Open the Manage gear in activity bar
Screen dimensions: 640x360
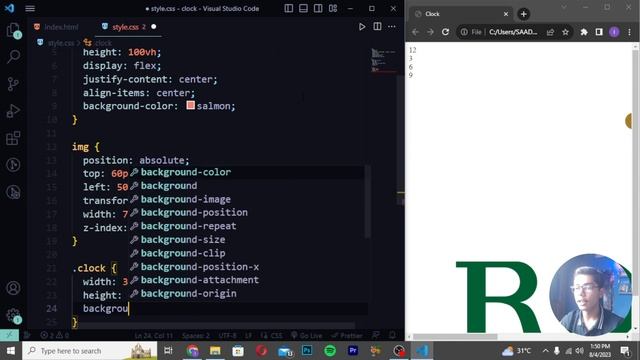(x=13, y=315)
